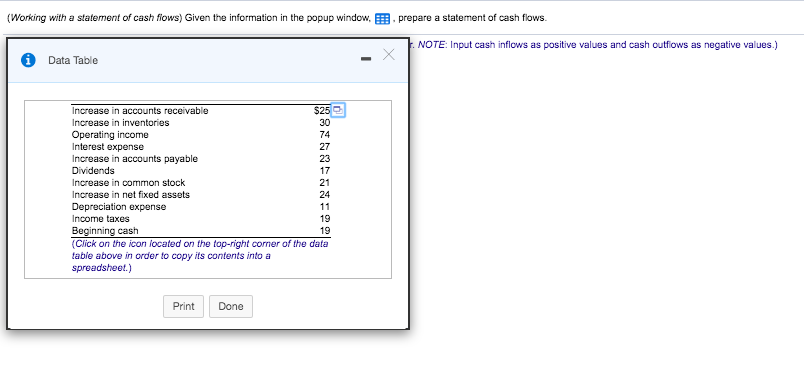The width and height of the screenshot is (804, 378).
Task: Select 'Beginning cash' row label
Action: click(x=105, y=230)
